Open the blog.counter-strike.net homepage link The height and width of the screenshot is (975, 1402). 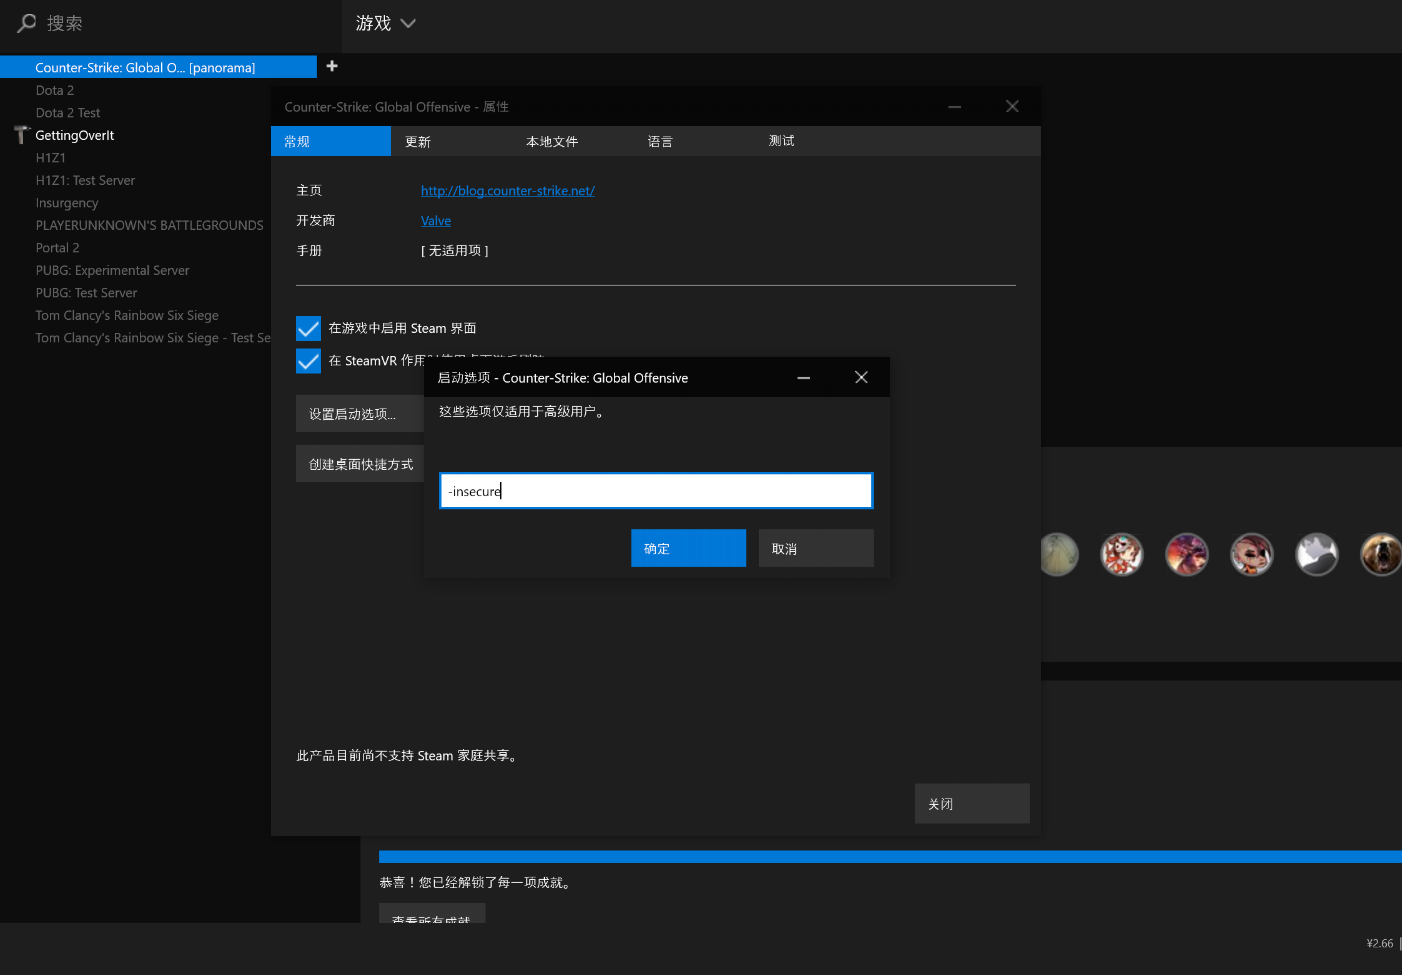pos(508,191)
